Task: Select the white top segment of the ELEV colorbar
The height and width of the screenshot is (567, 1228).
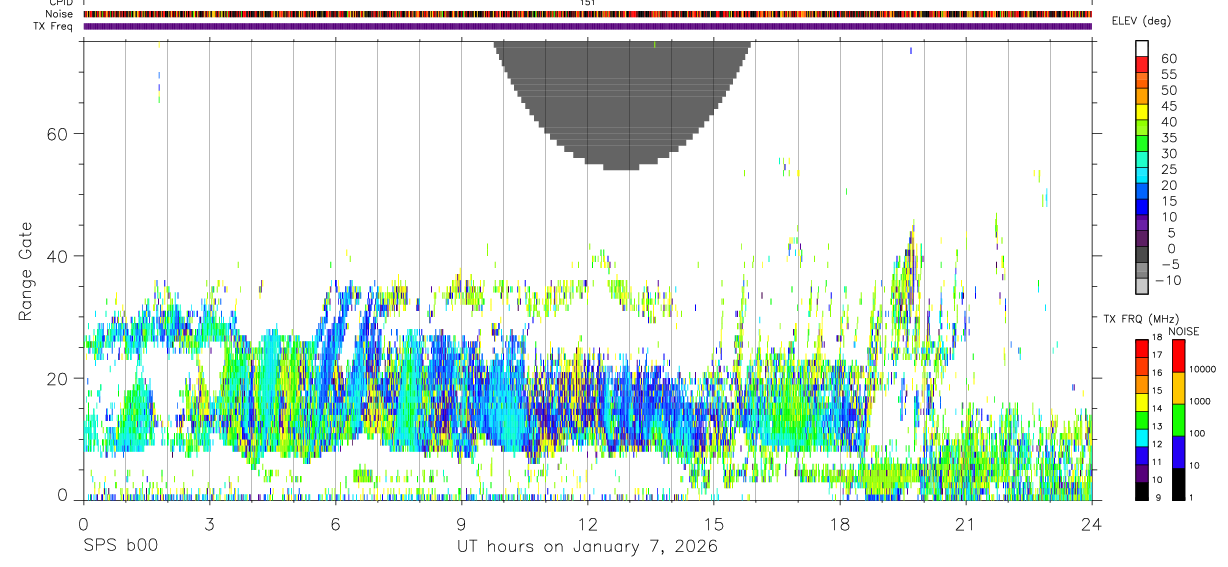Action: click(x=1143, y=48)
